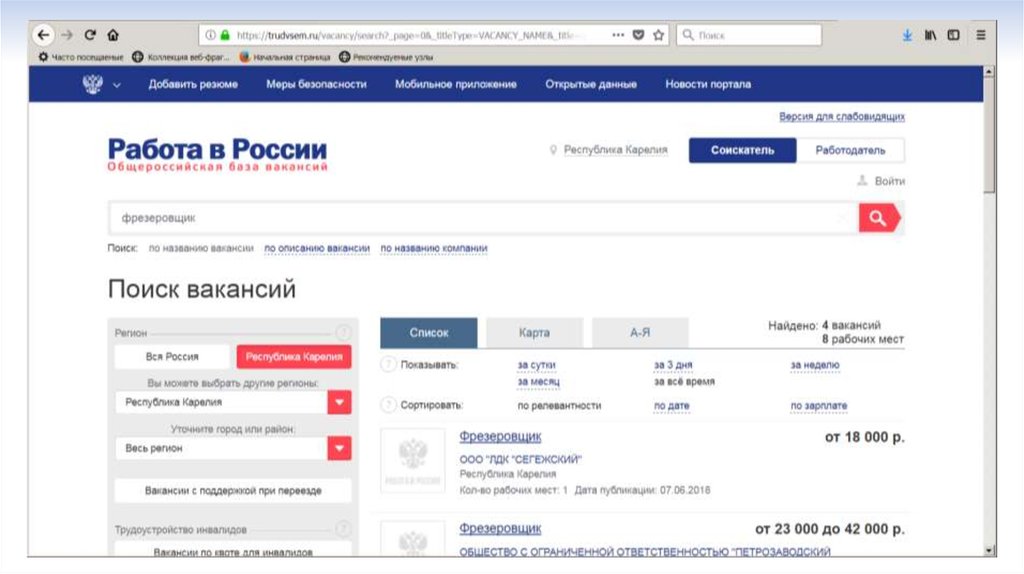Open Коллекция веб-фрагментов bookmark
The height and width of the screenshot is (574, 1024).
[181, 57]
